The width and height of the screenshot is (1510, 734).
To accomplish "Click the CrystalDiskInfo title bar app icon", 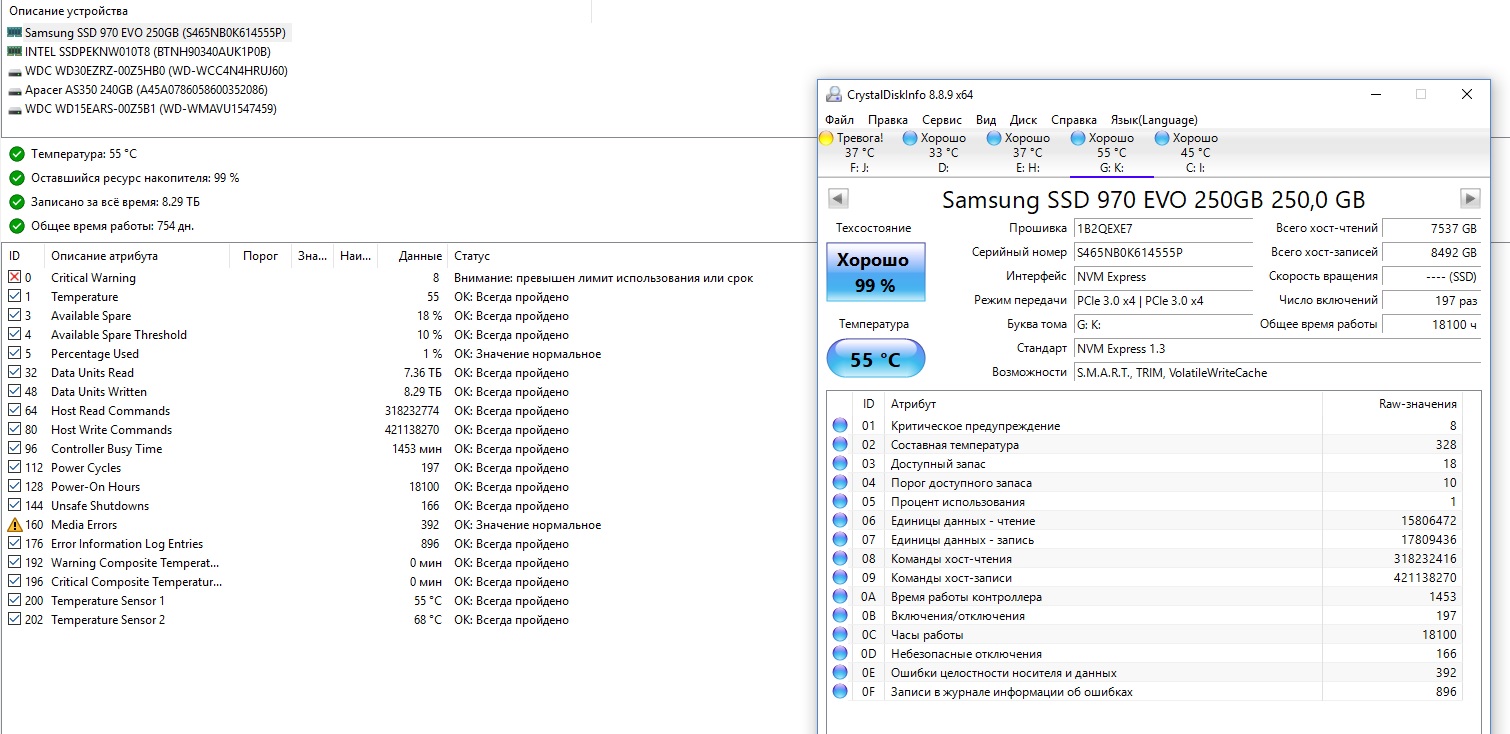I will coord(833,94).
